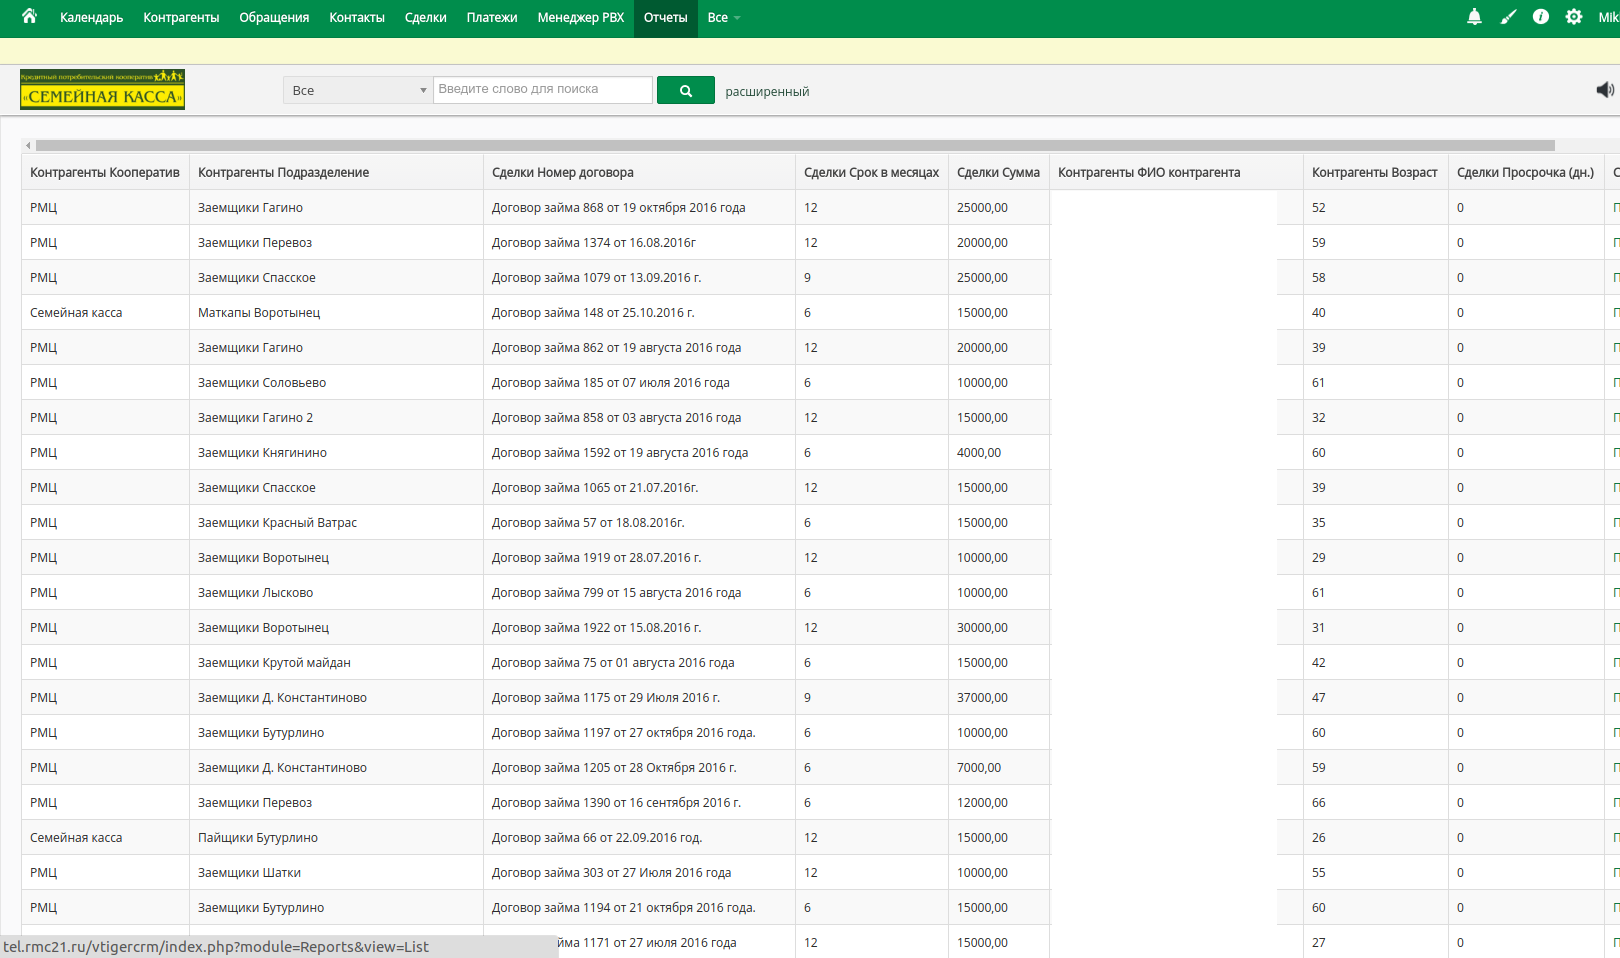The image size is (1620, 958).
Task: Select Договор займа 1390 от 16 сентября cell
Action: tap(639, 802)
